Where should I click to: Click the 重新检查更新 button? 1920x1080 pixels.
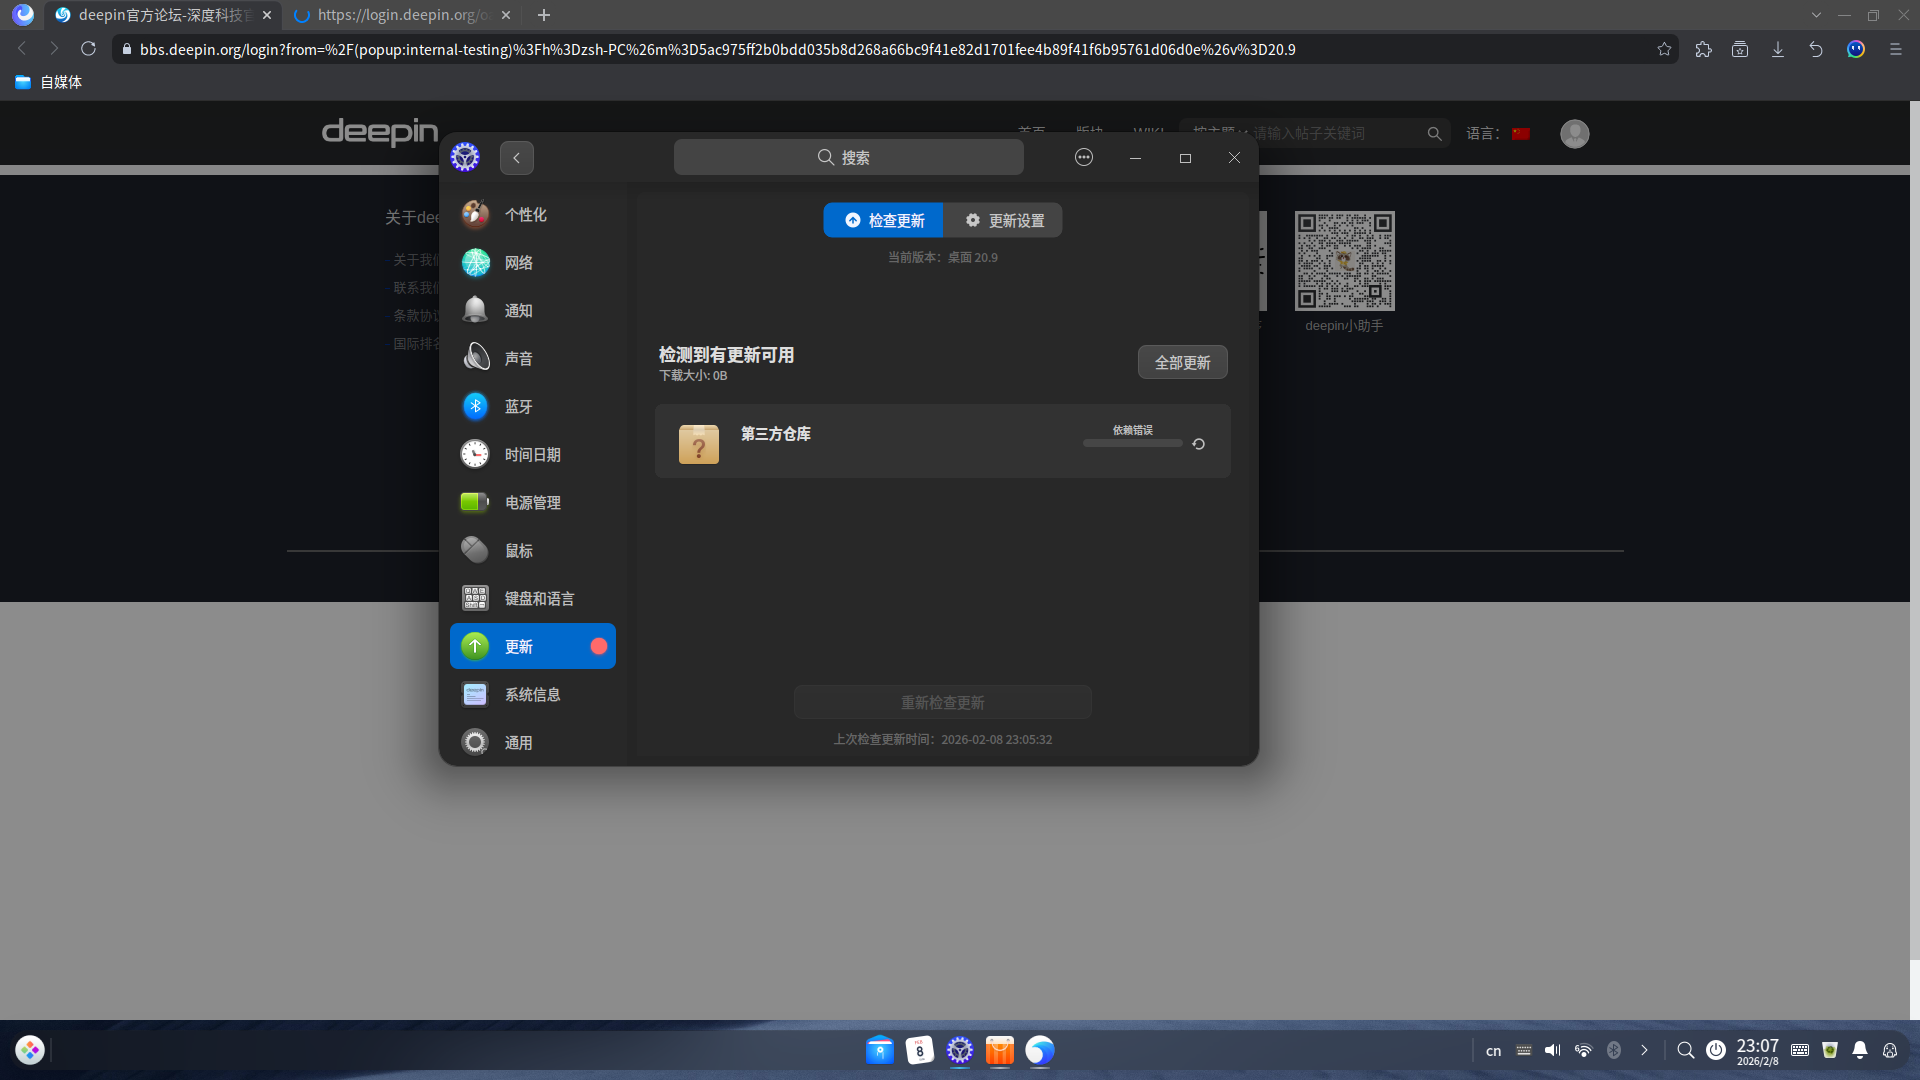click(942, 703)
